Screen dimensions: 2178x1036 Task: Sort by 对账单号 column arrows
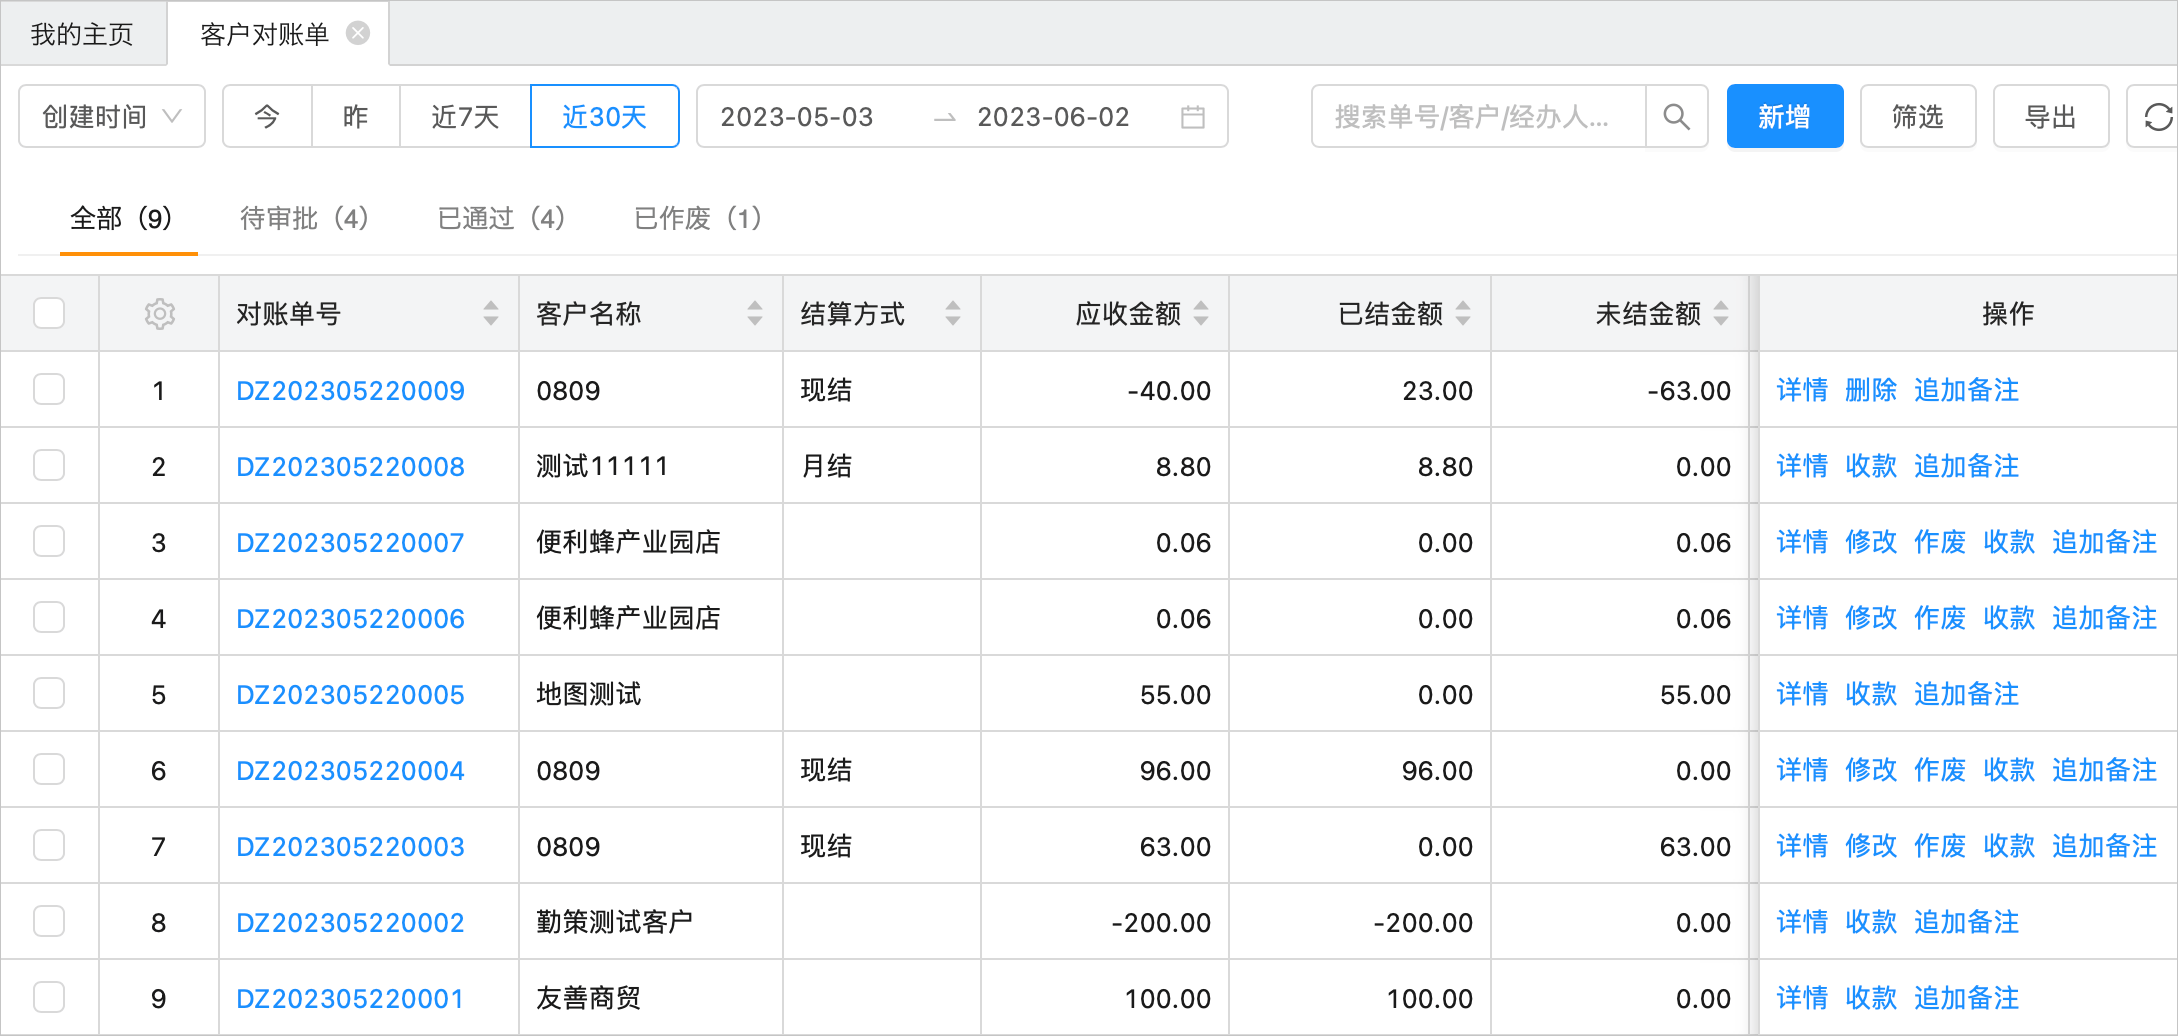[x=491, y=314]
